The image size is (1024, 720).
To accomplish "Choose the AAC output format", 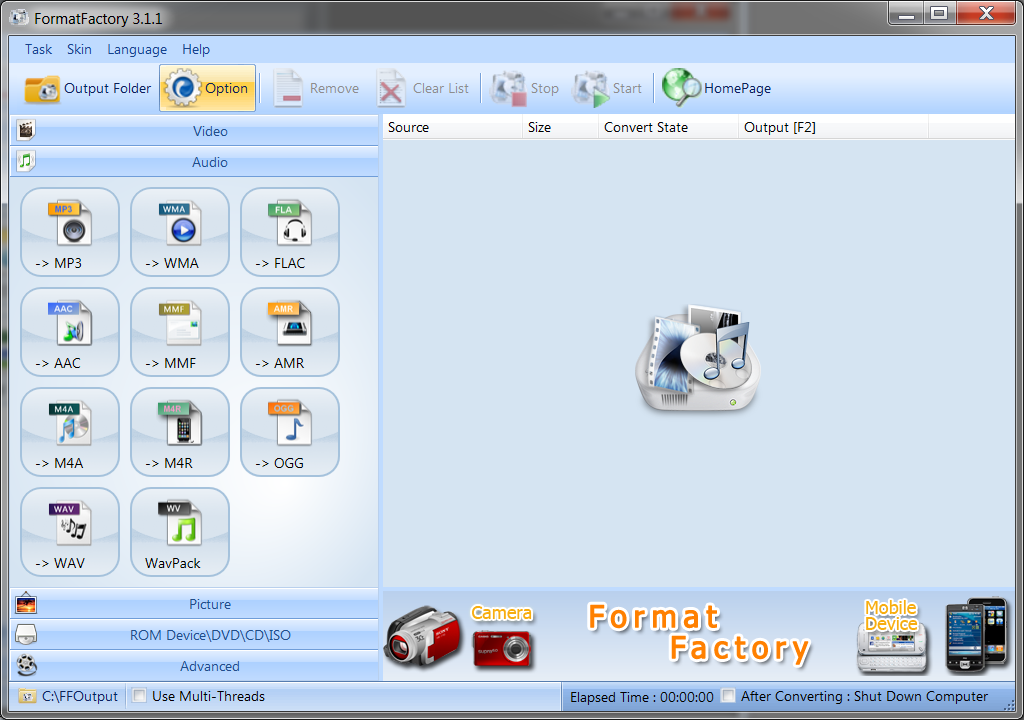I will point(69,332).
